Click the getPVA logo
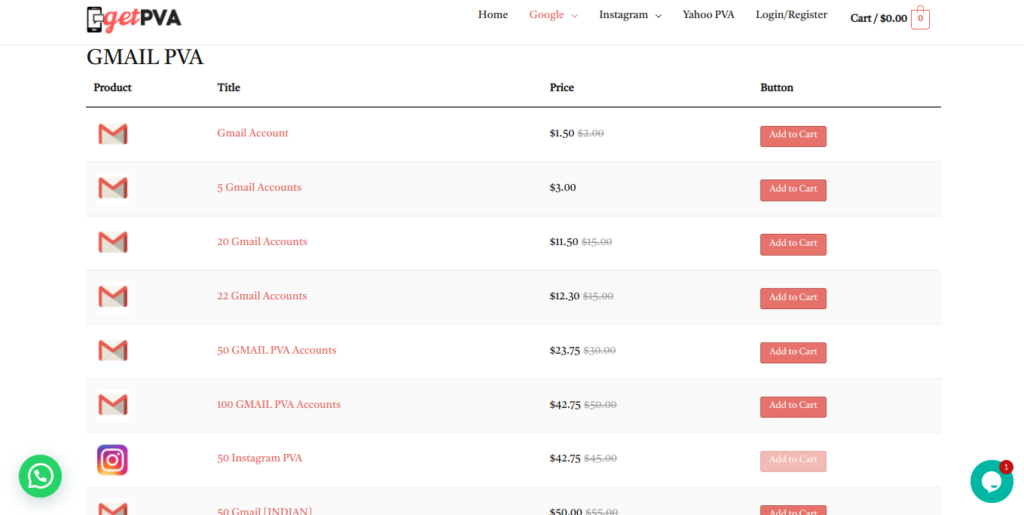 point(134,19)
